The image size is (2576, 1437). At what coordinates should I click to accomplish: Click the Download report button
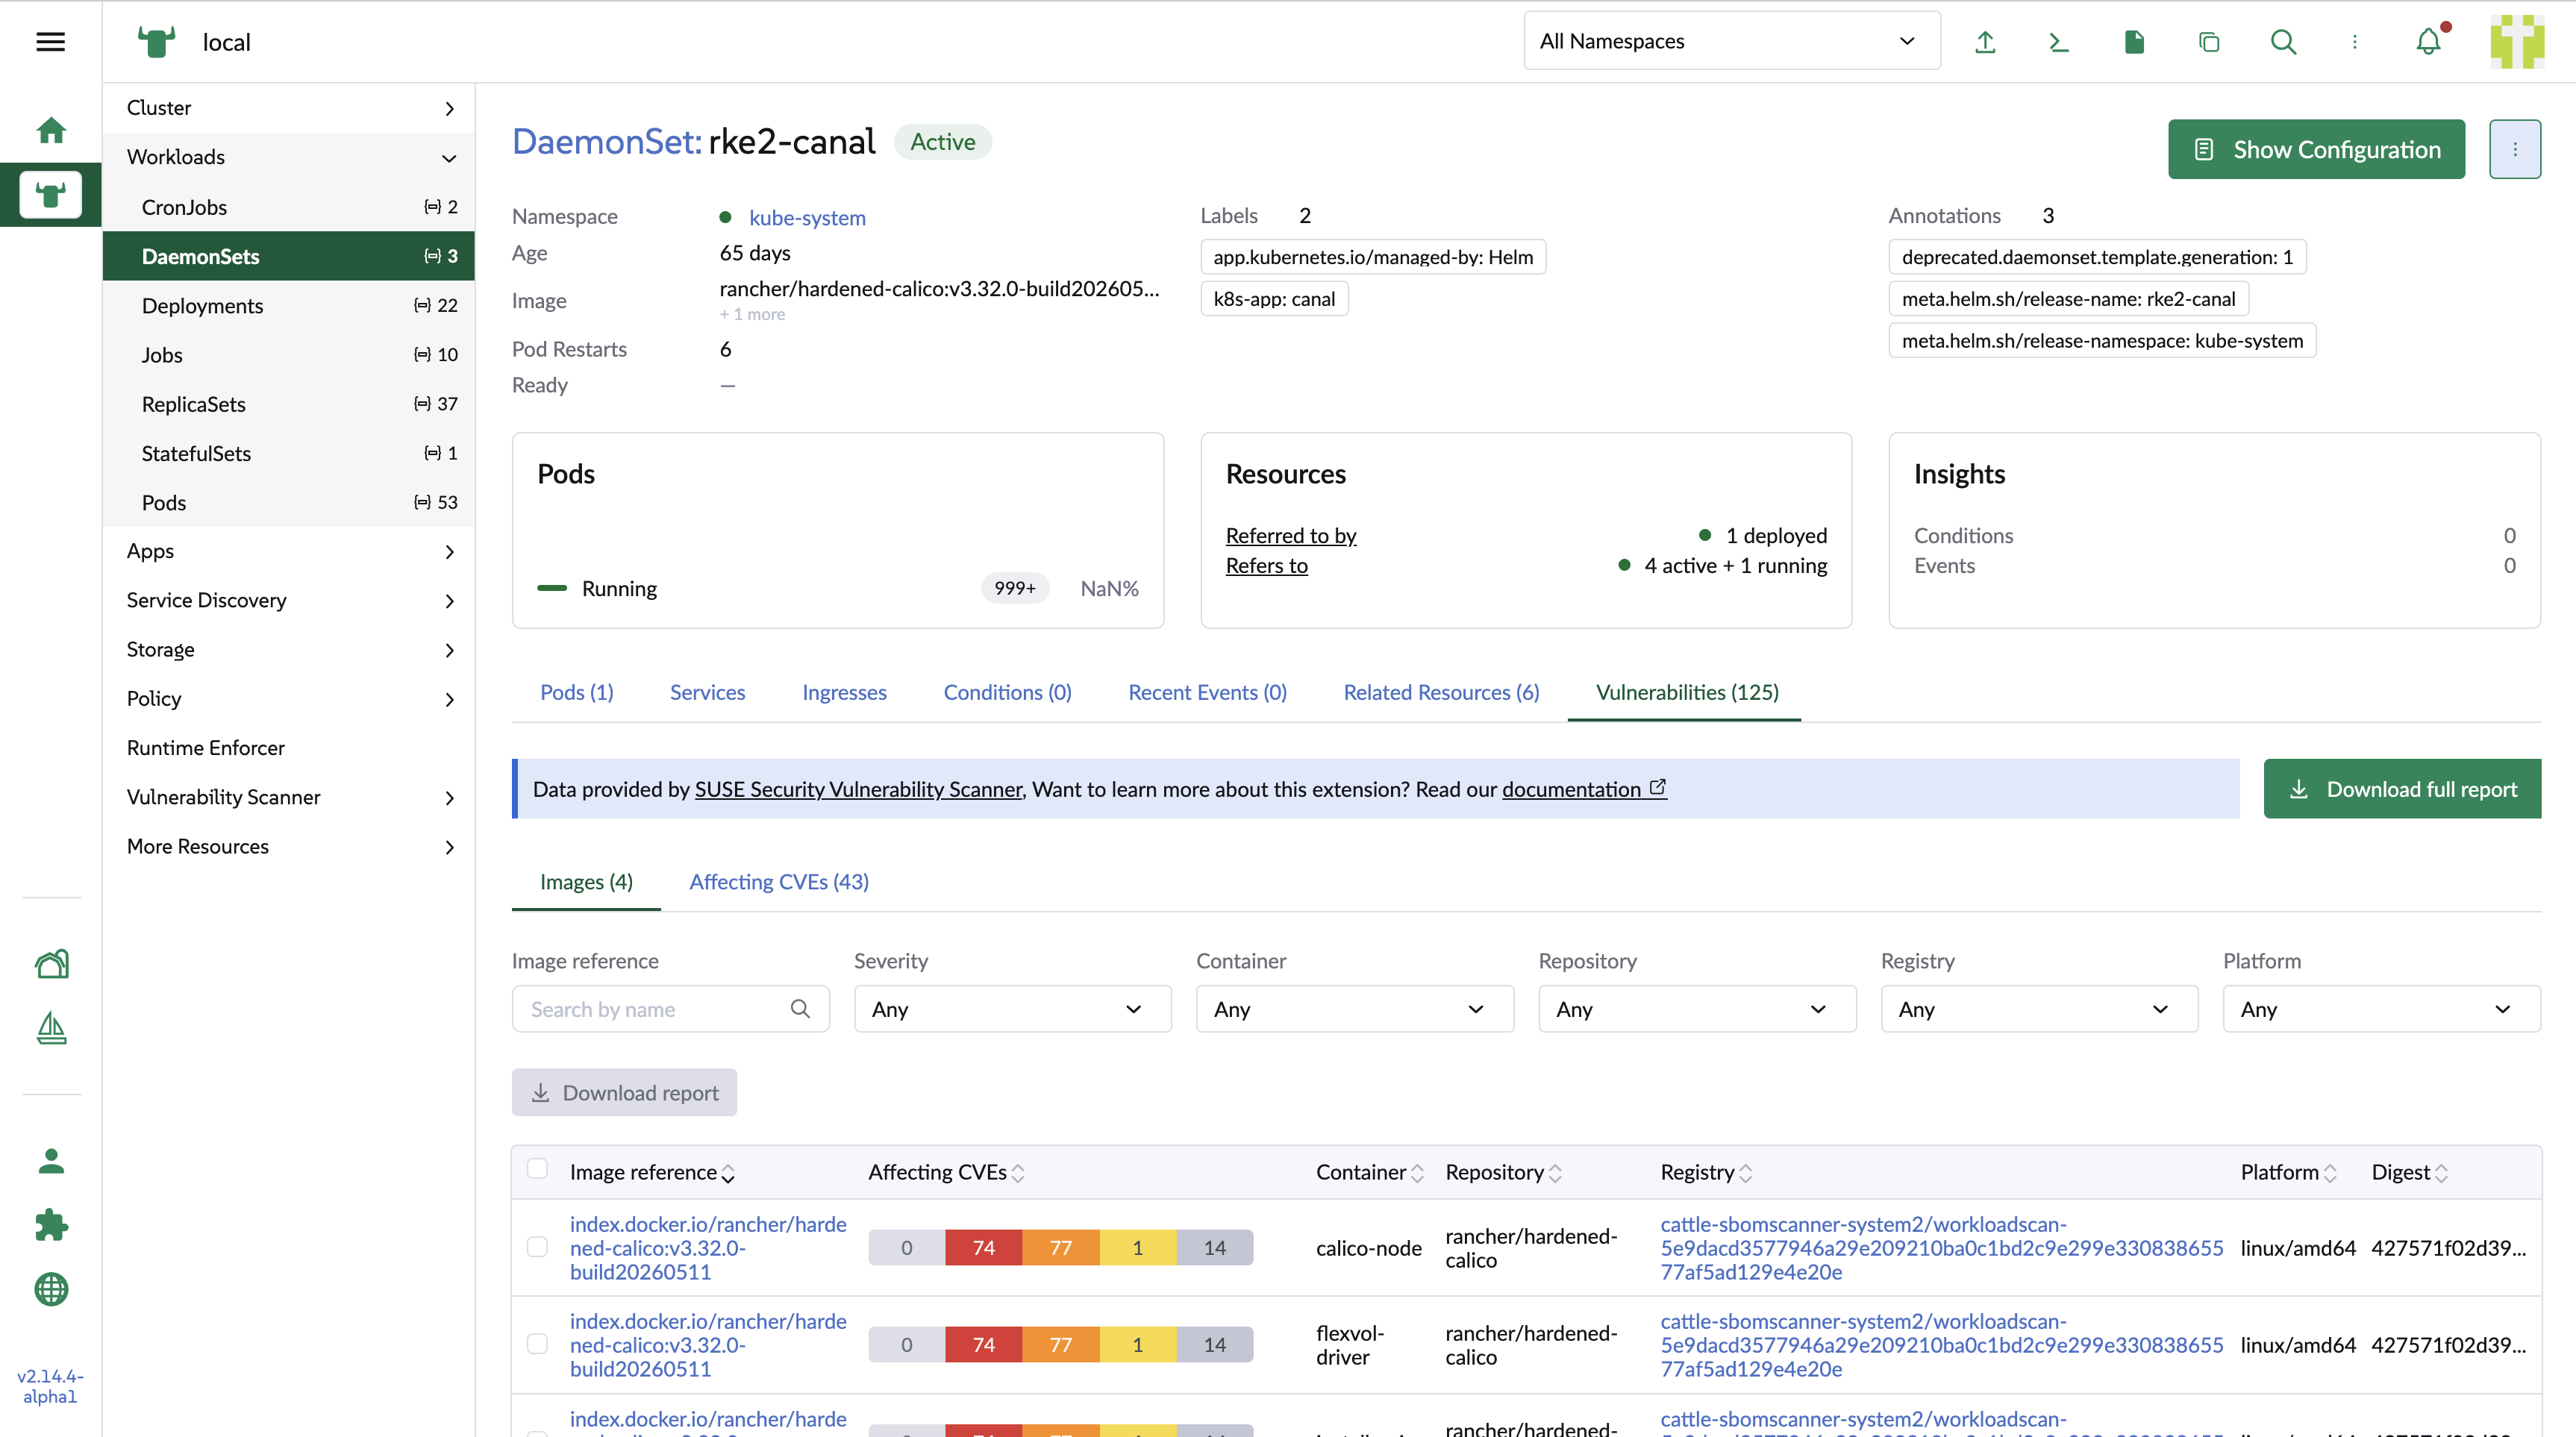pos(624,1092)
